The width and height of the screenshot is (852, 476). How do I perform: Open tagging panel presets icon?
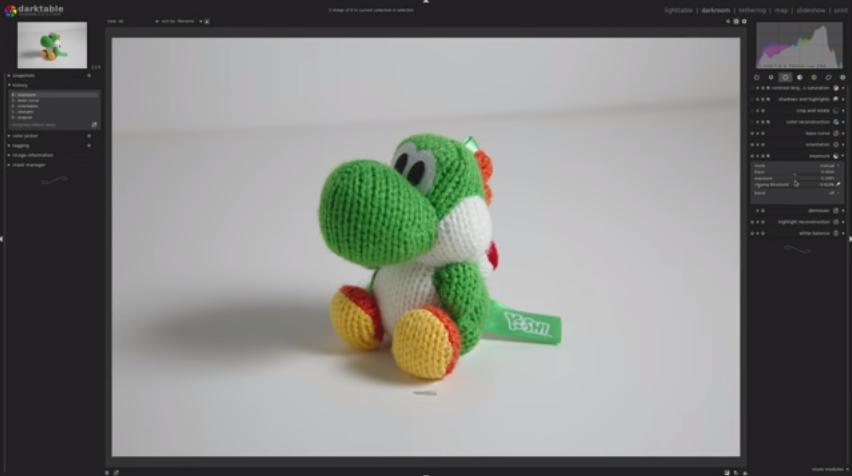(x=89, y=146)
